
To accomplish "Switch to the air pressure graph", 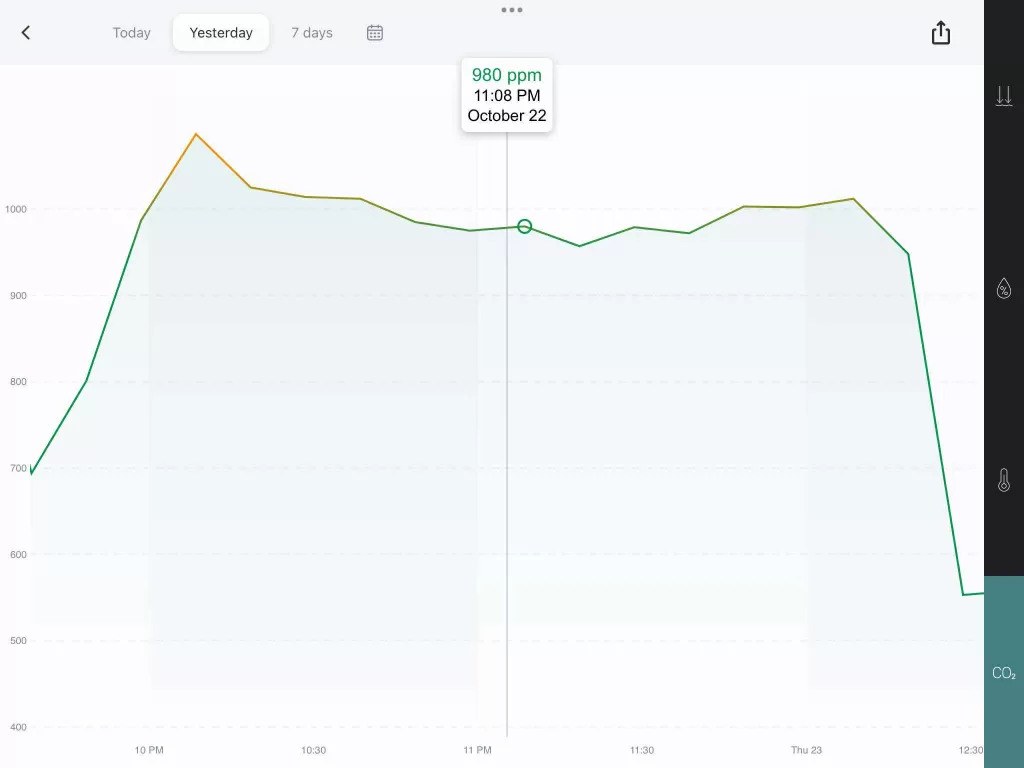I will 1004,96.
